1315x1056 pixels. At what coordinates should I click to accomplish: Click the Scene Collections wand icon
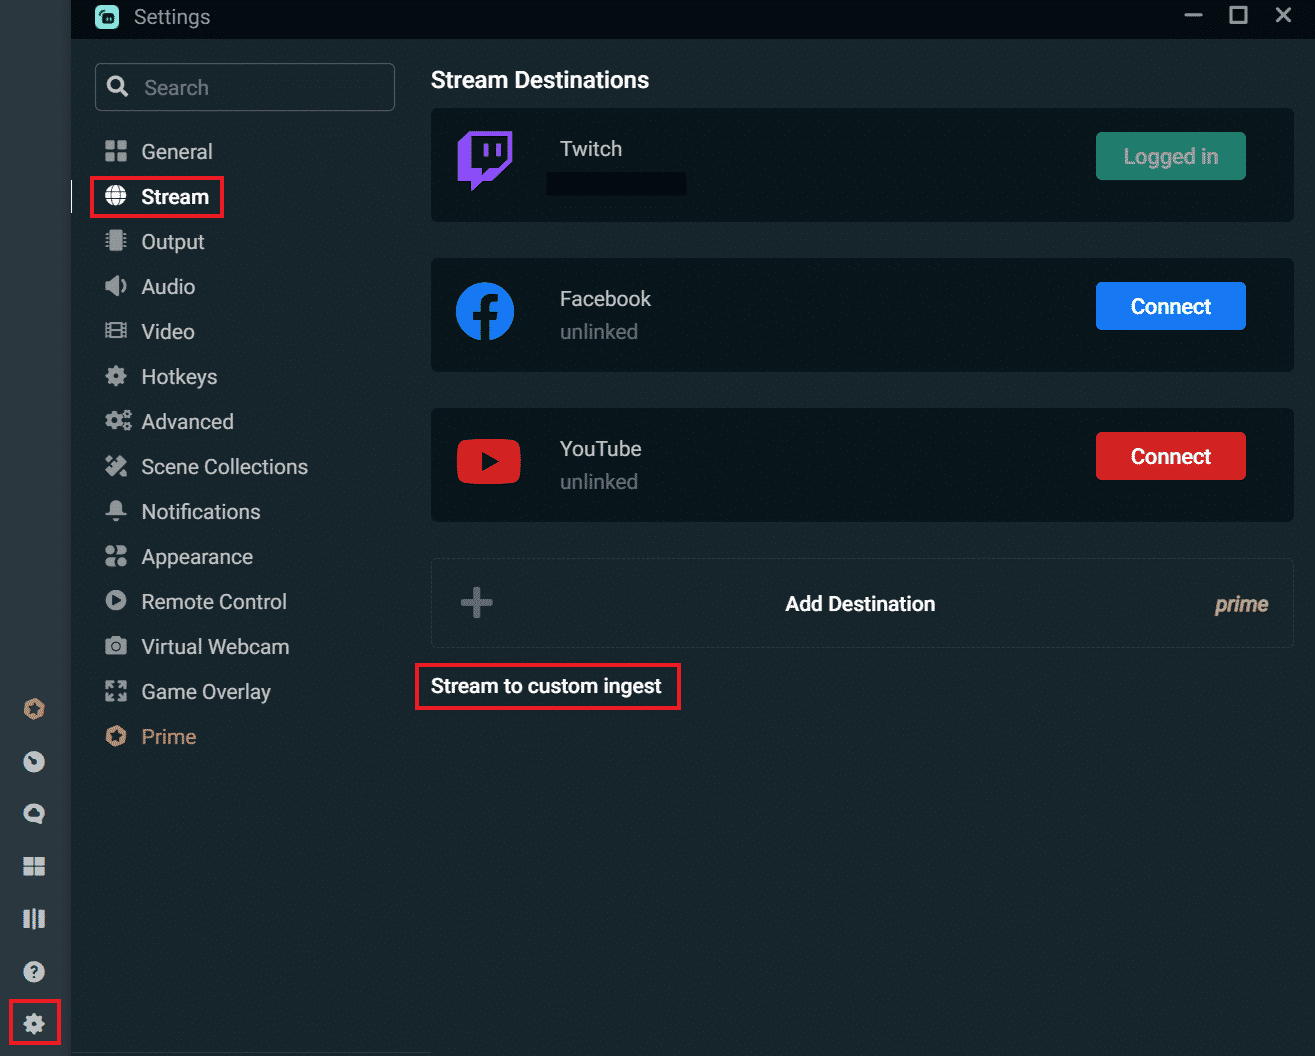point(116,466)
